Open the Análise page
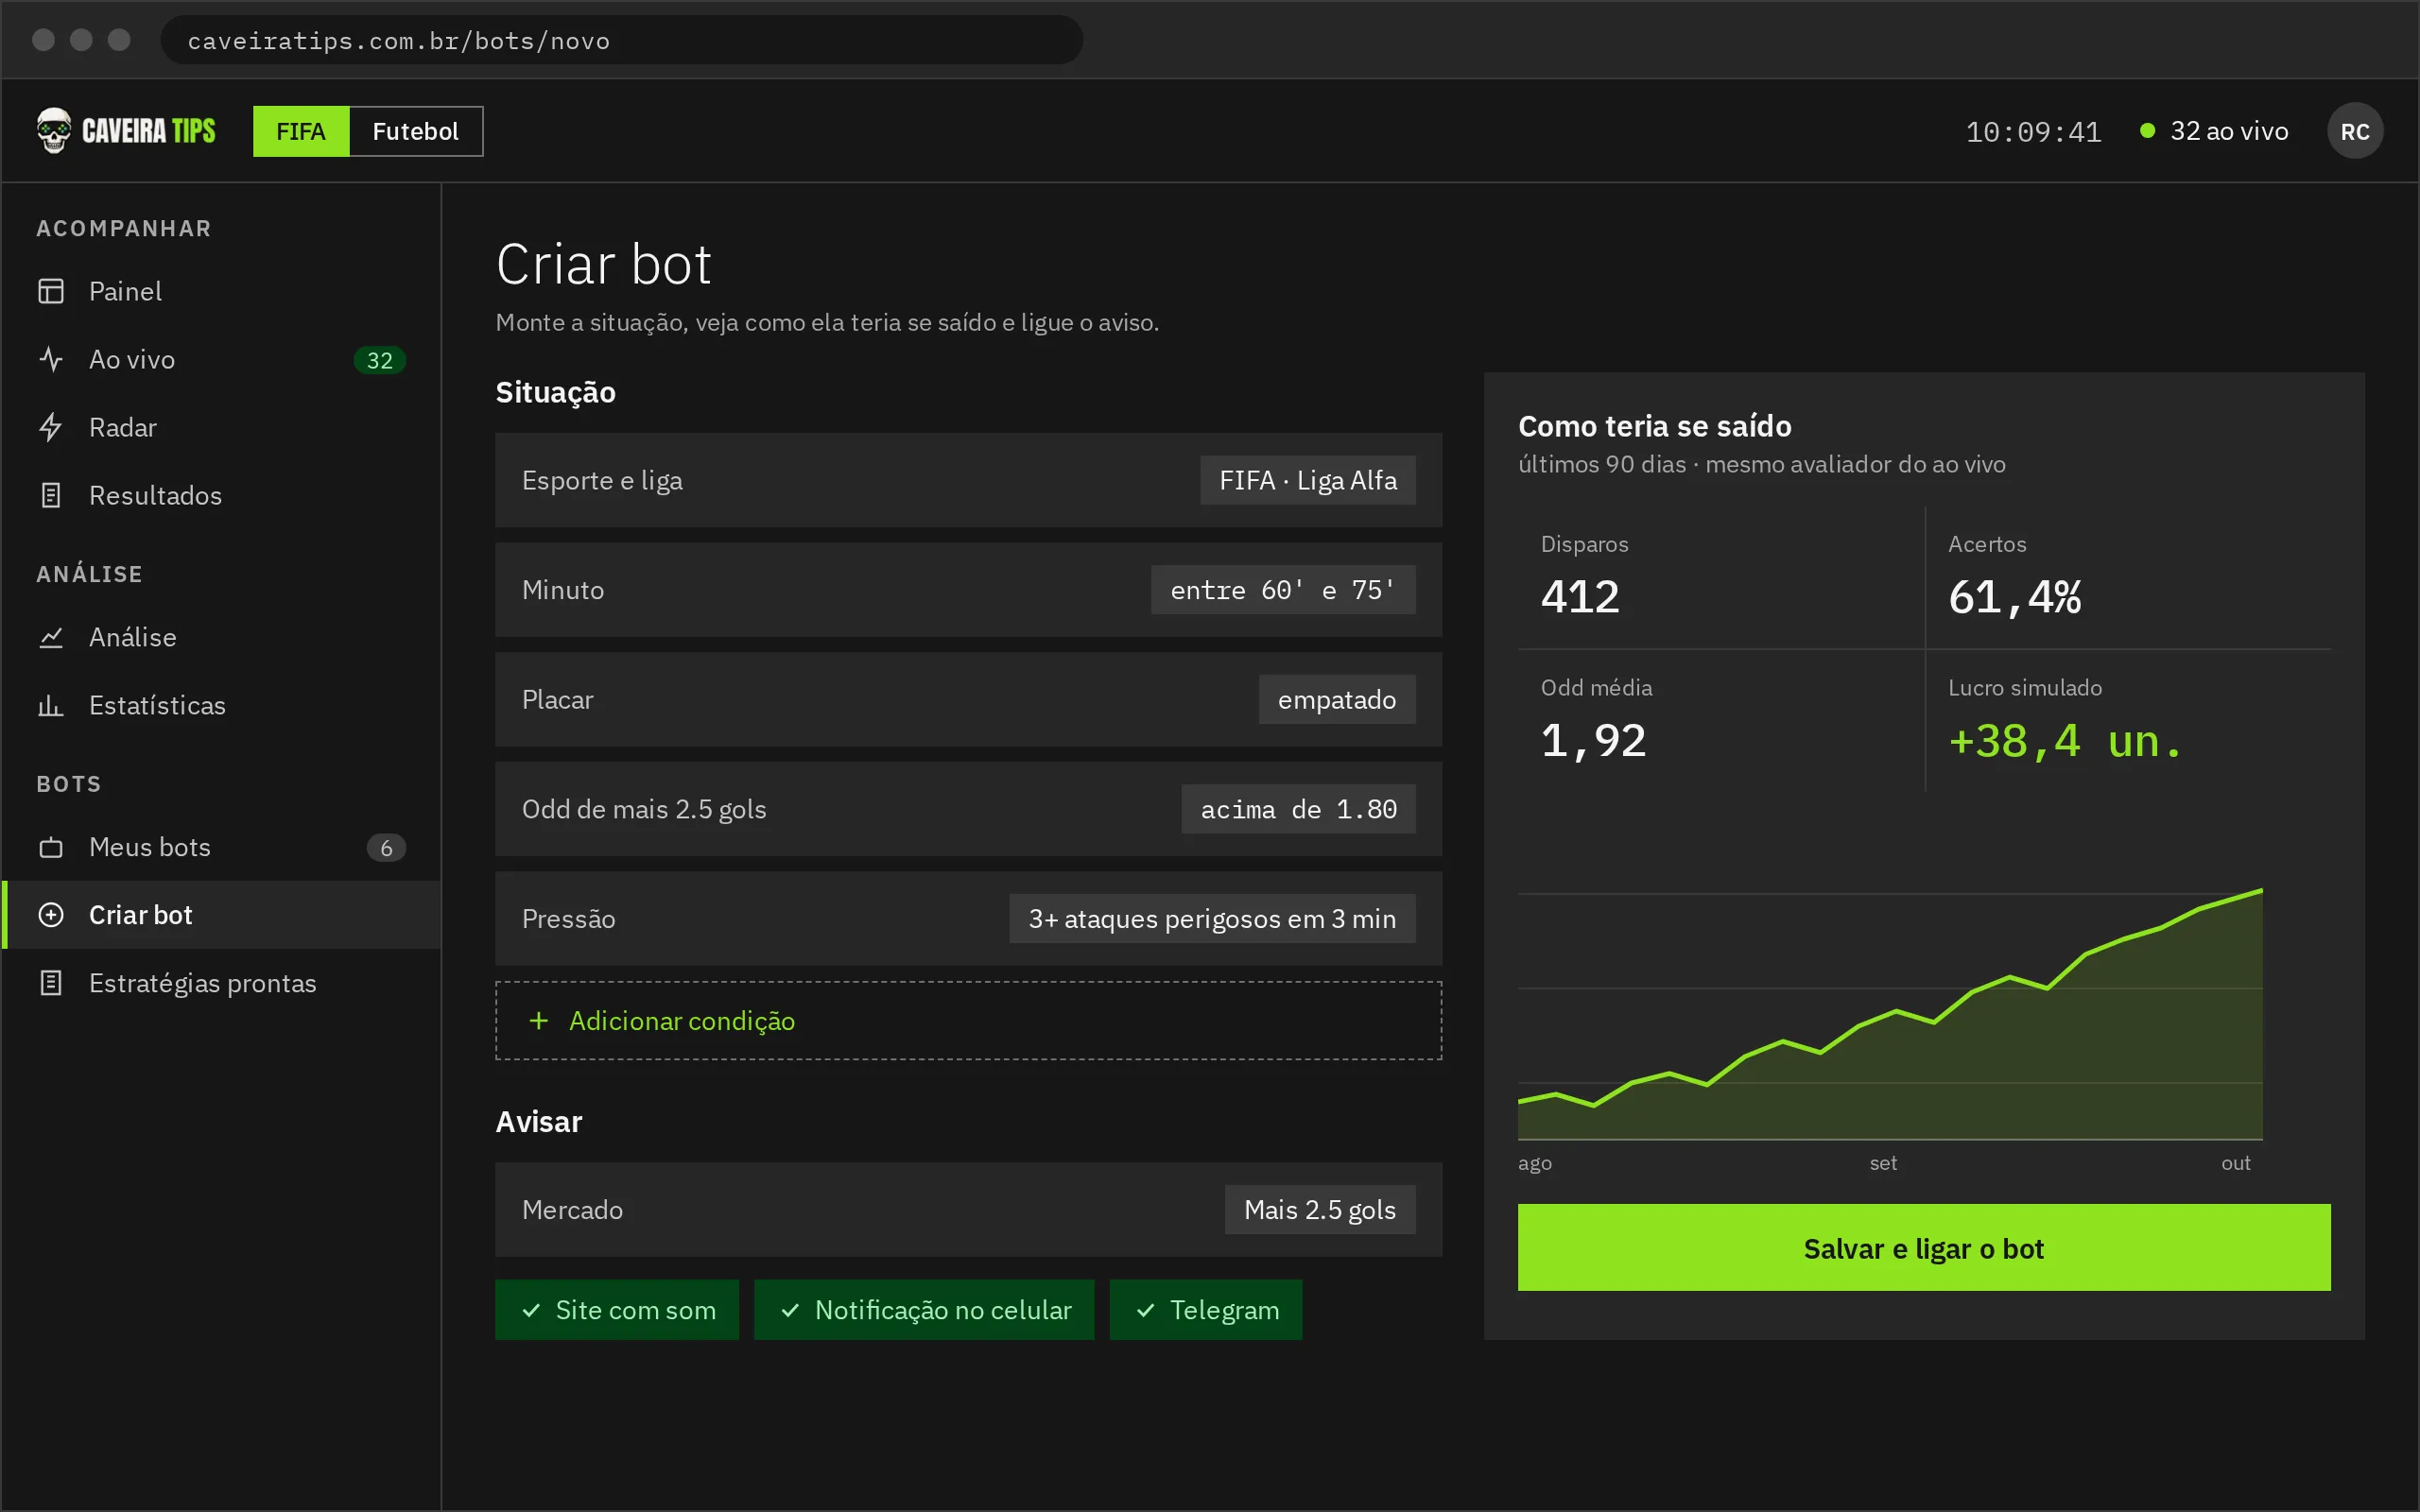This screenshot has width=2420, height=1512. pyautogui.click(x=222, y=637)
